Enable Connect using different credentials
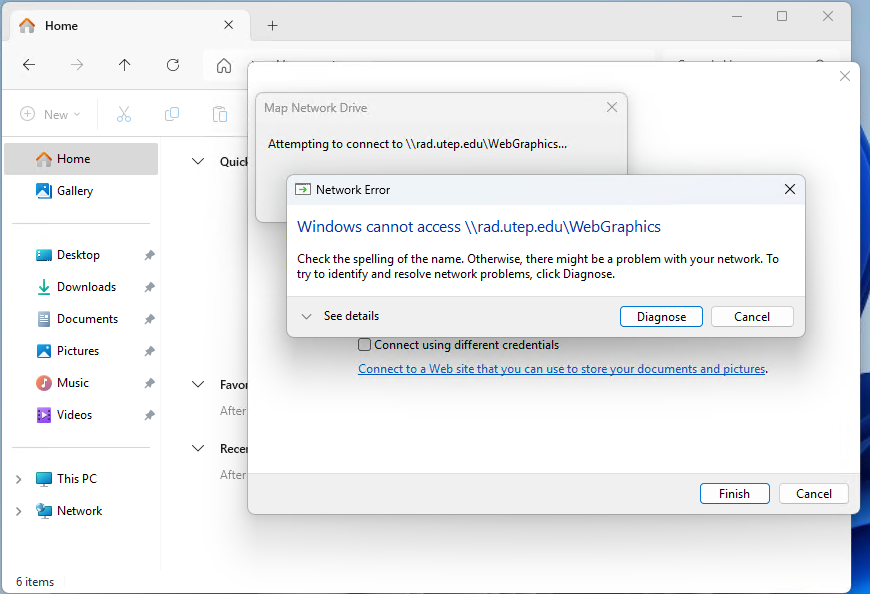The width and height of the screenshot is (870, 594). [x=365, y=345]
